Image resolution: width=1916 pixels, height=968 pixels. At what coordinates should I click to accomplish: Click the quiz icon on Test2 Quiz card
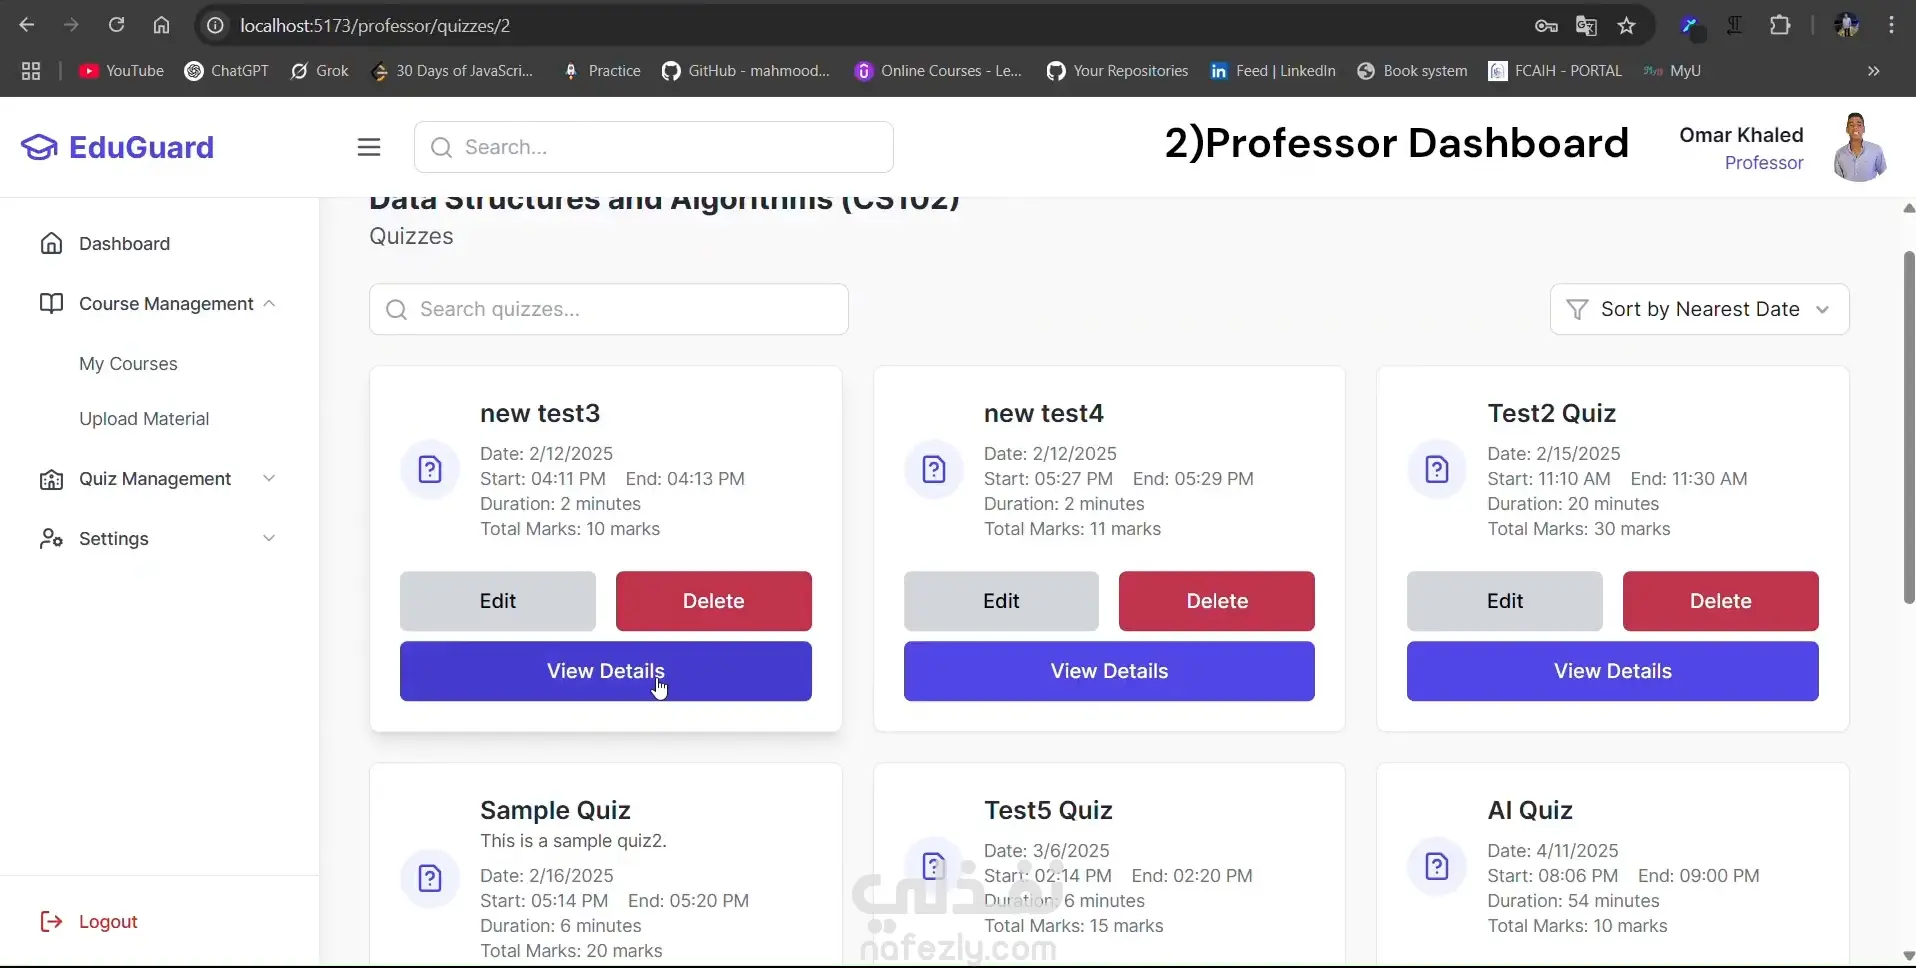(1437, 469)
